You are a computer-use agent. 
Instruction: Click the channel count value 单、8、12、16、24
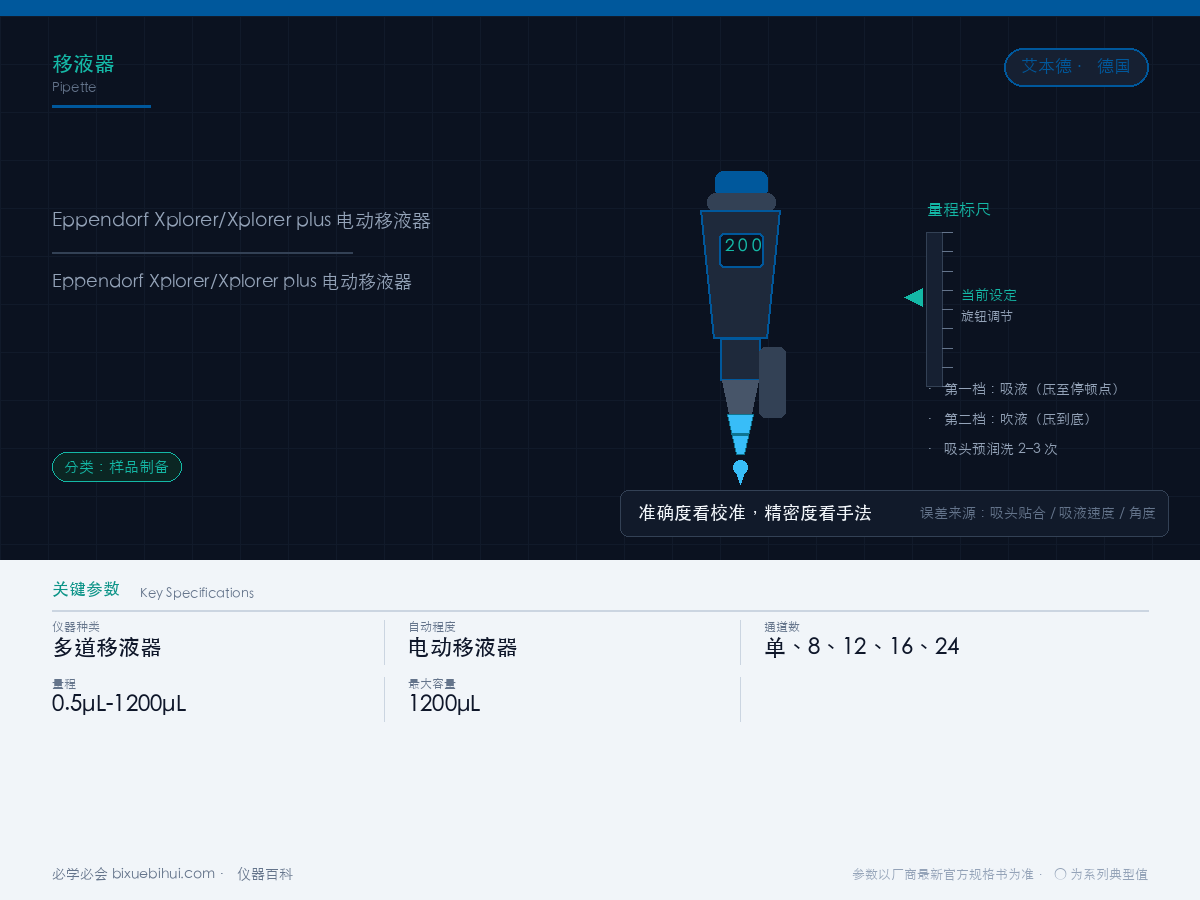[x=862, y=647]
